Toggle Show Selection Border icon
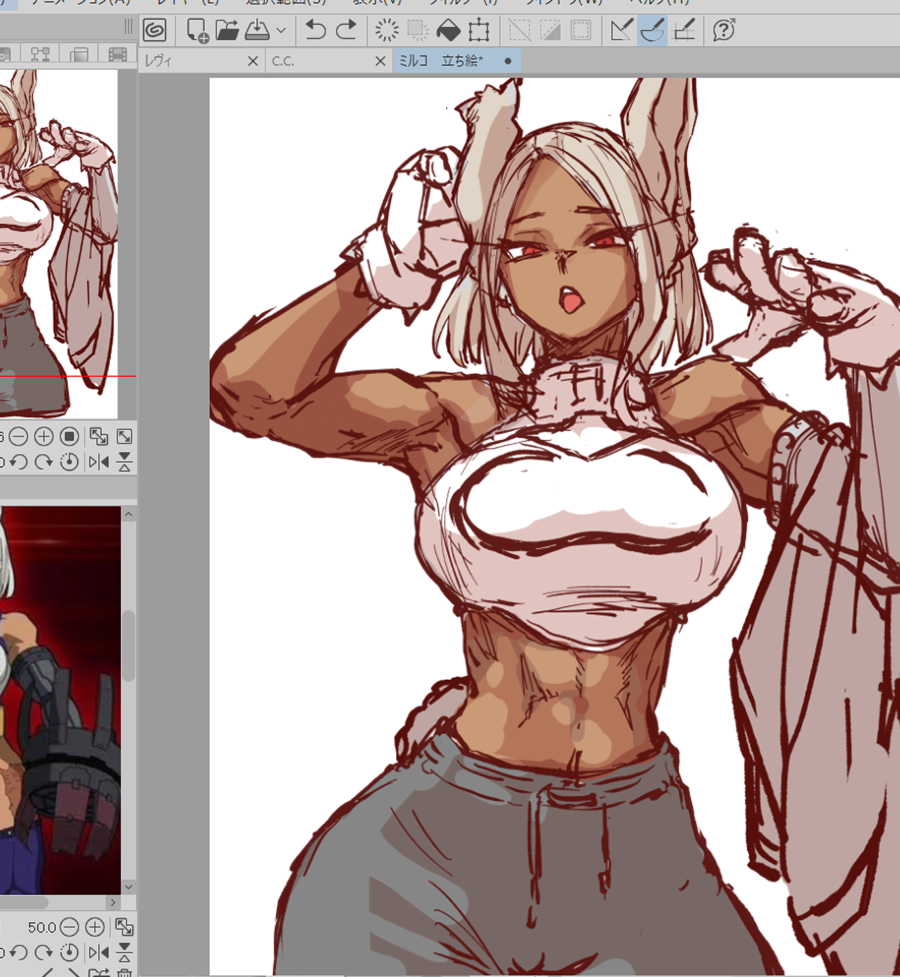Viewport: 900px width, 977px height. tap(581, 30)
